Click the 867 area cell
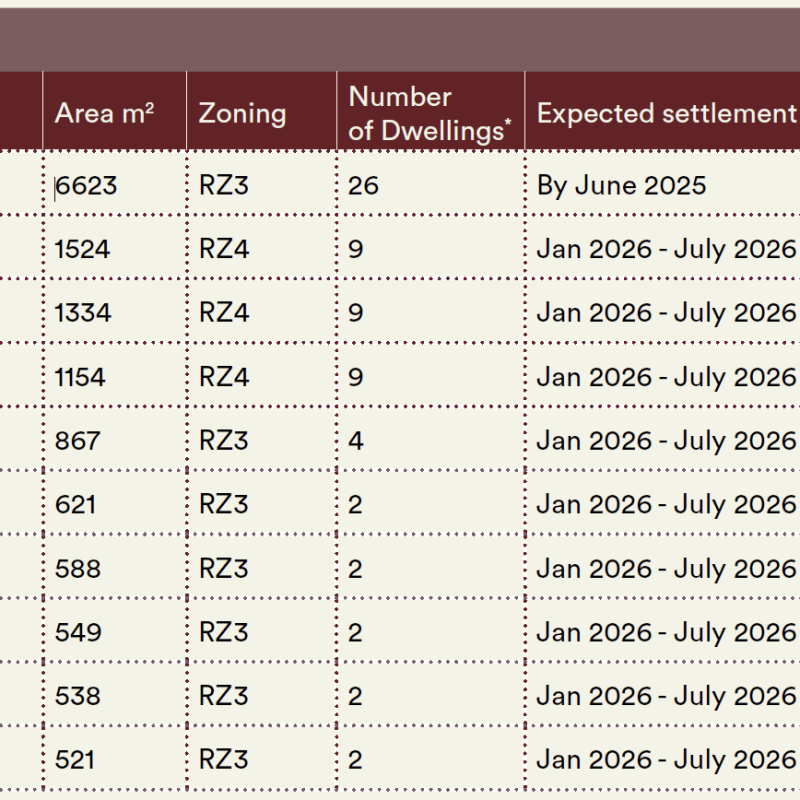800x800 pixels. tap(78, 441)
